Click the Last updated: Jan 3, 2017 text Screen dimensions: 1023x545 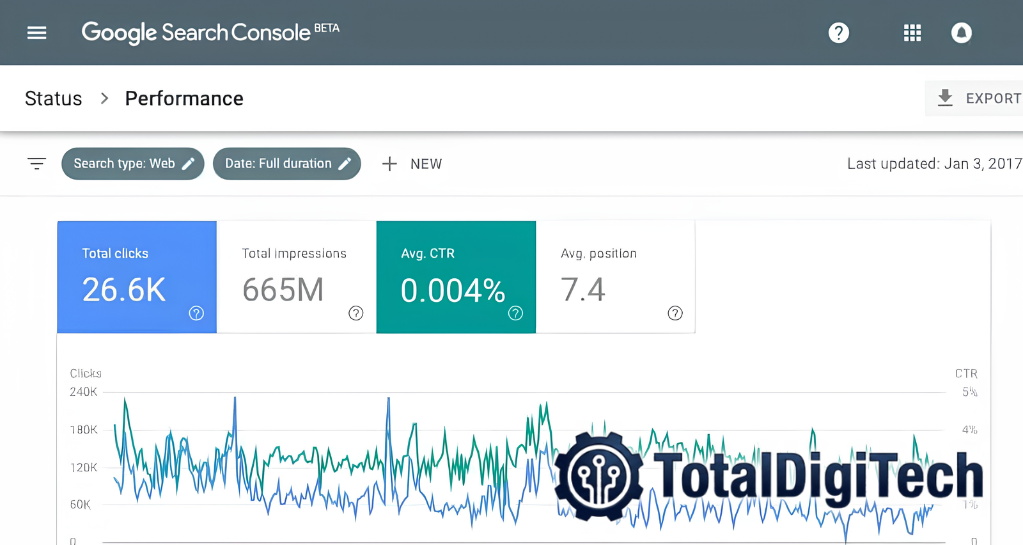click(934, 164)
